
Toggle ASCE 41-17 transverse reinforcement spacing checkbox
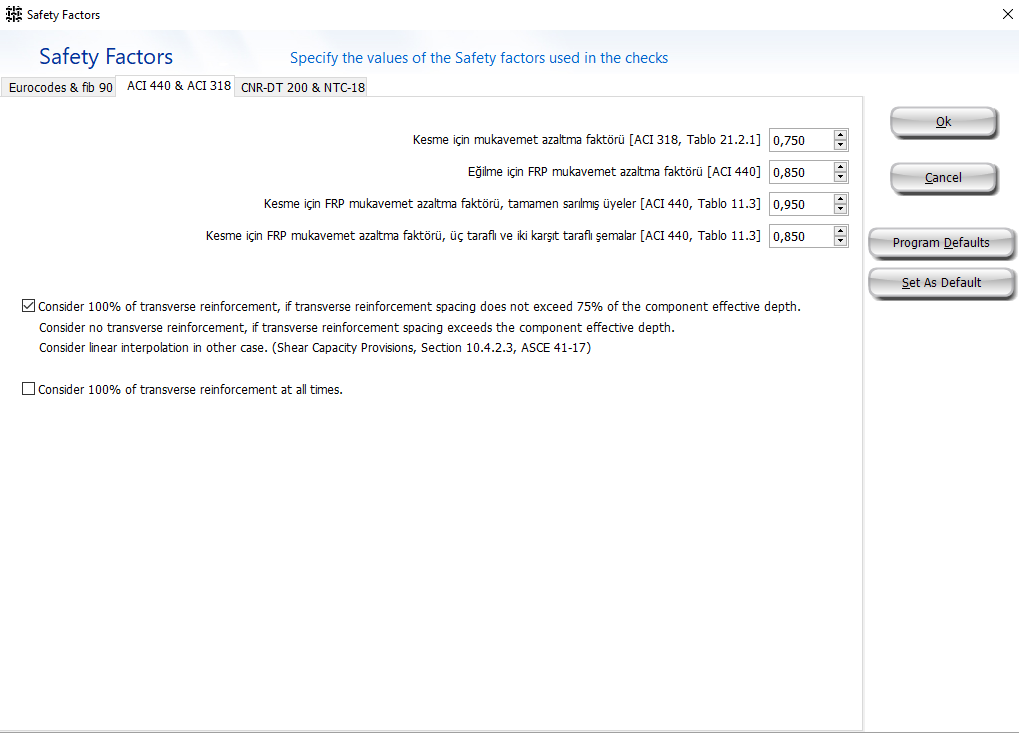(28, 305)
